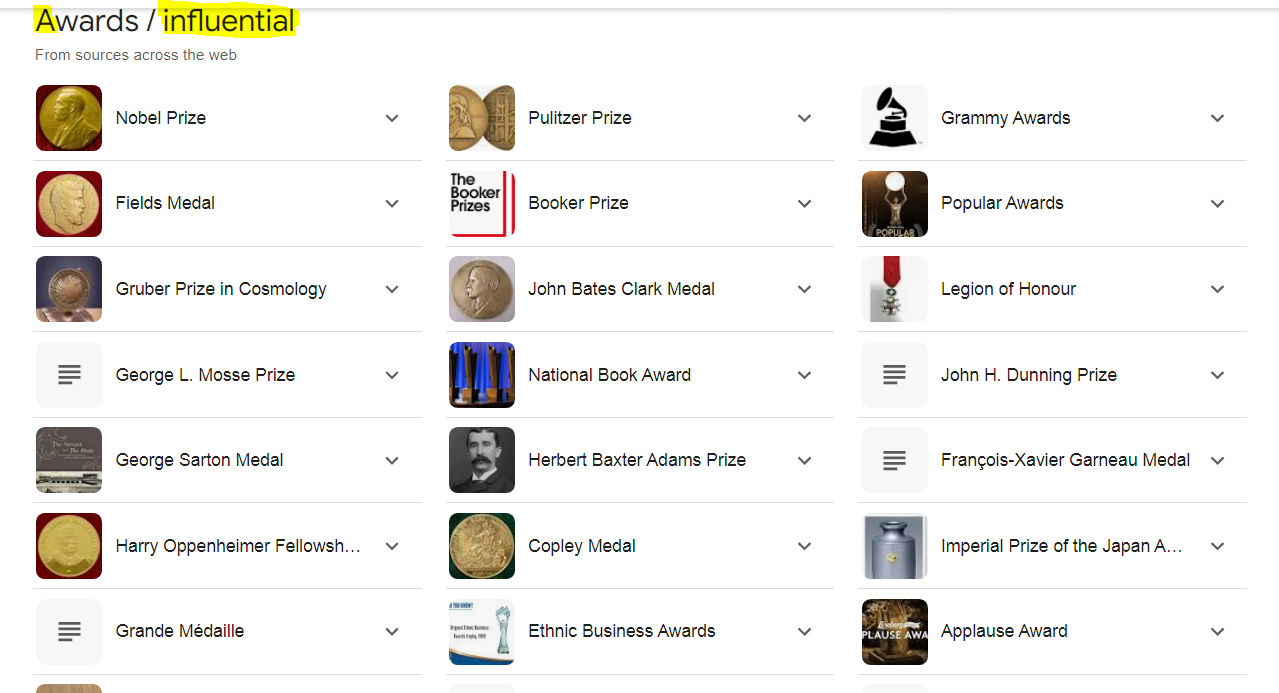
Task: Open Imperial Prize of the Japan Academy entry
Action: point(1061,546)
